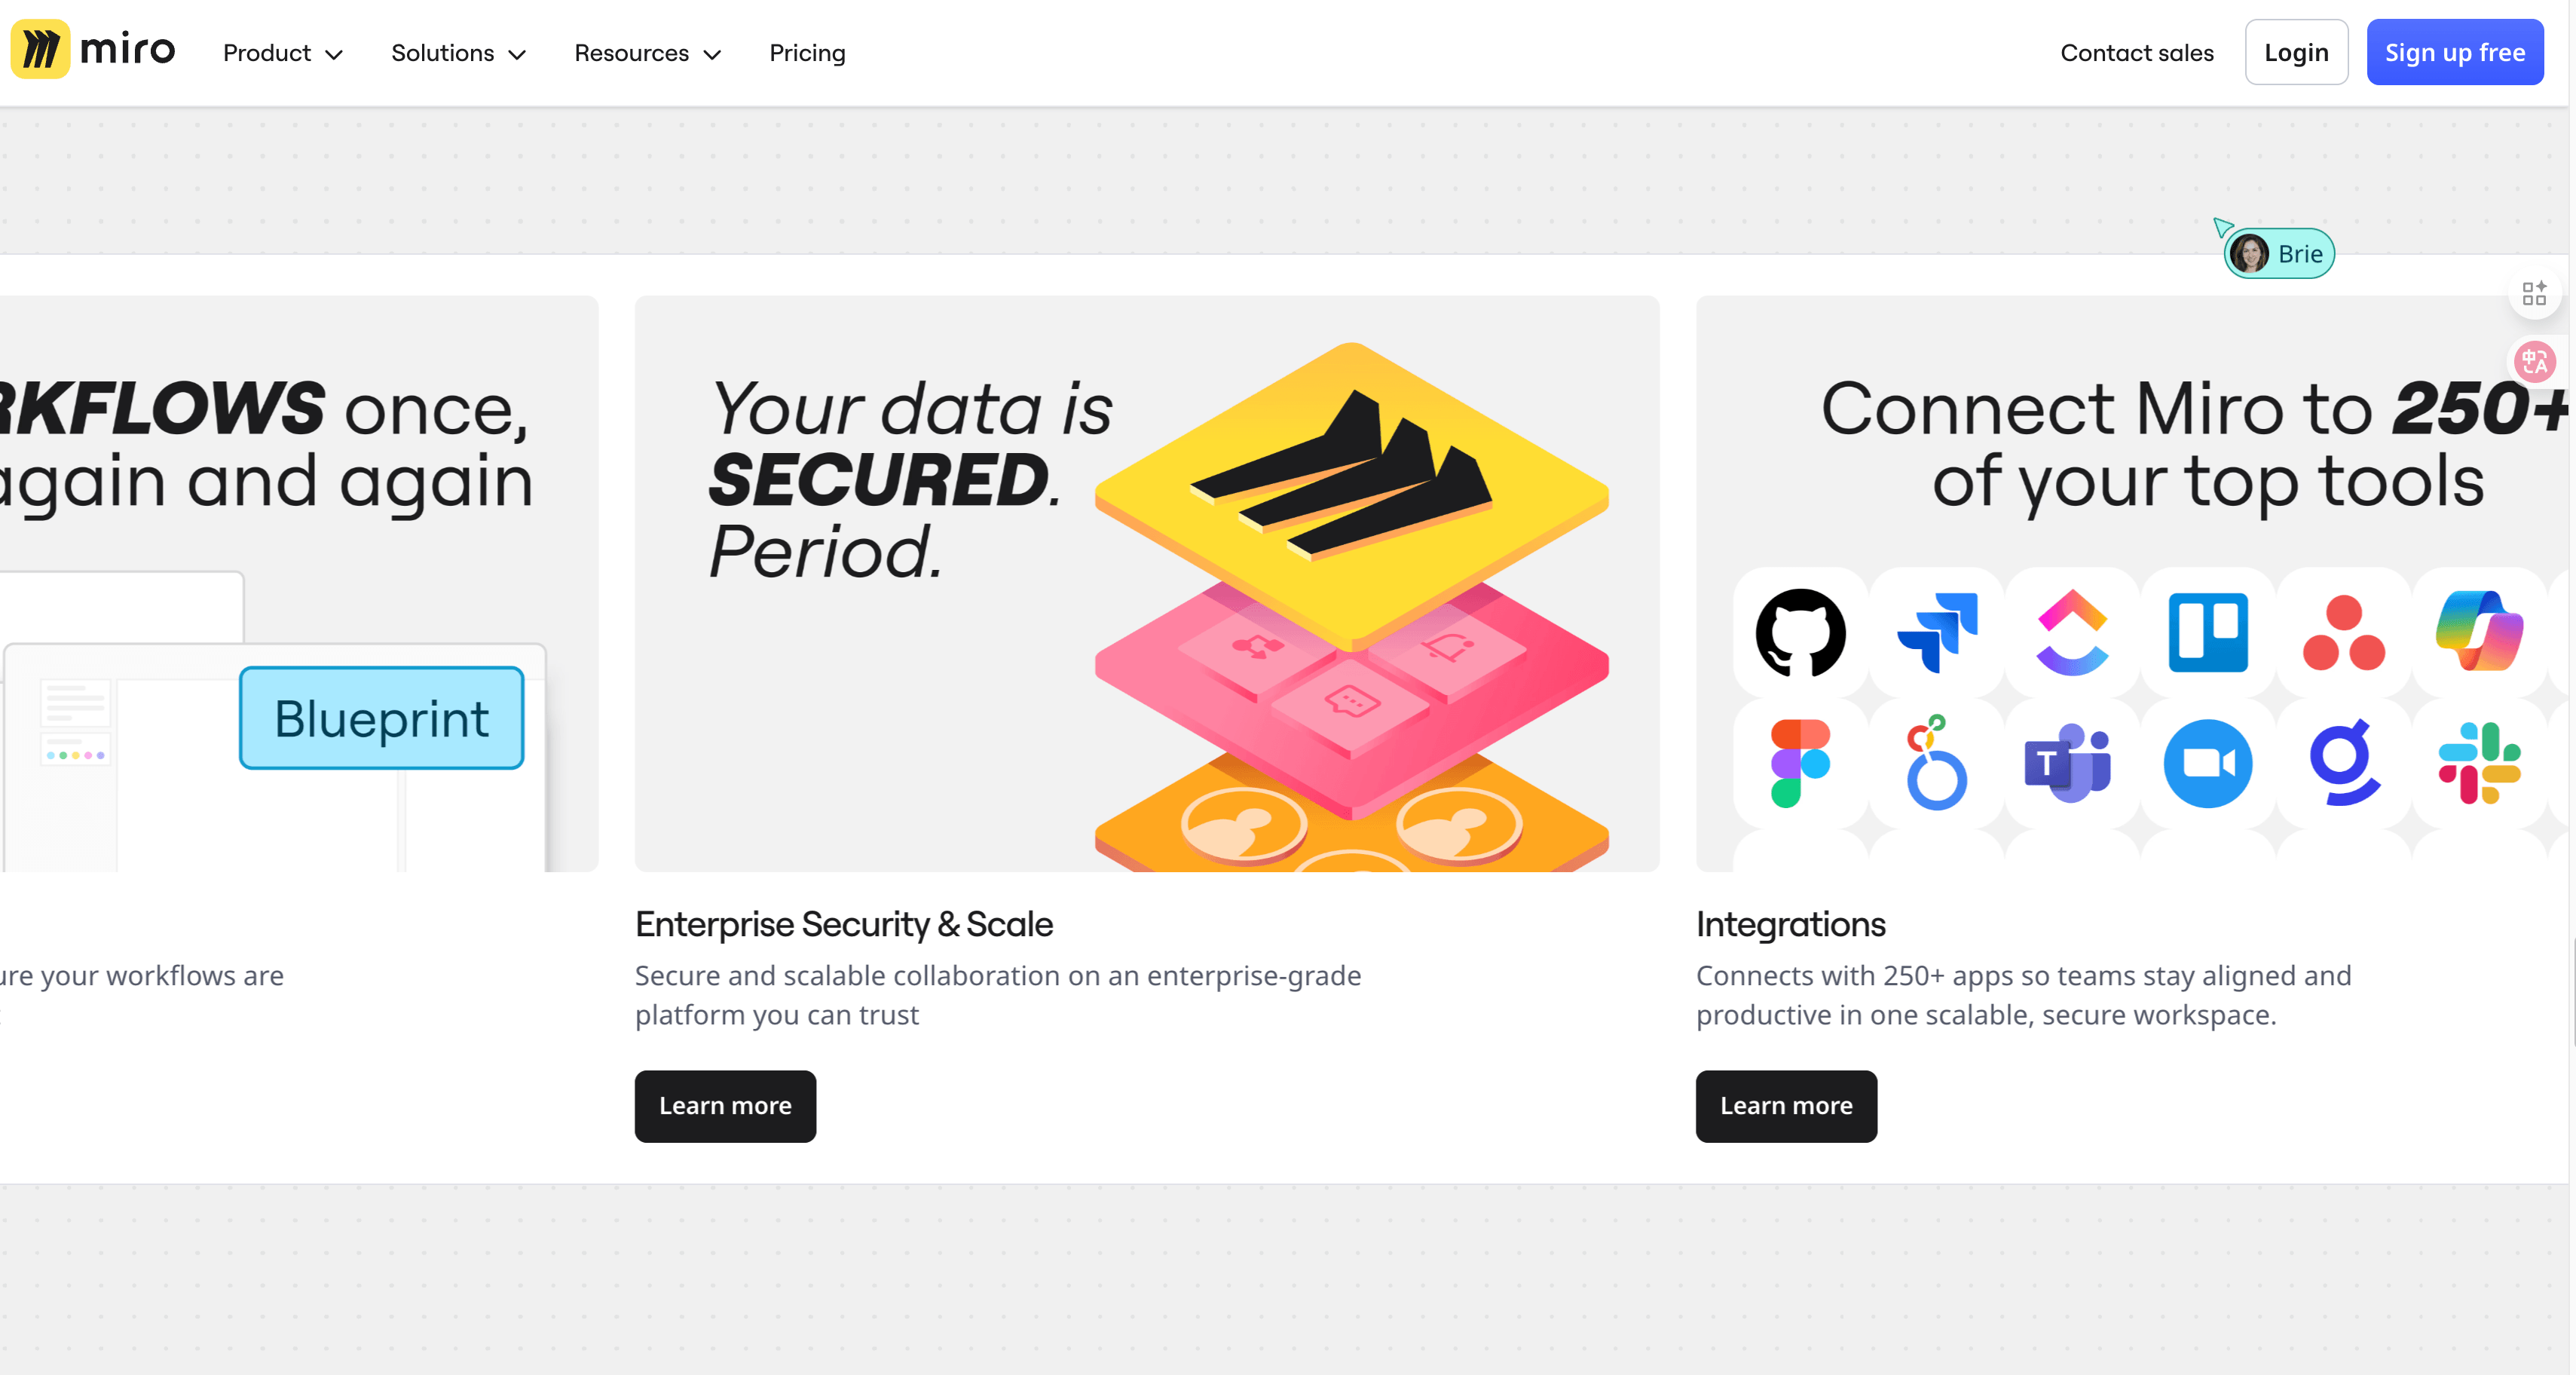Select the Trello integration icon
The height and width of the screenshot is (1375, 2576).
pos(2208,633)
